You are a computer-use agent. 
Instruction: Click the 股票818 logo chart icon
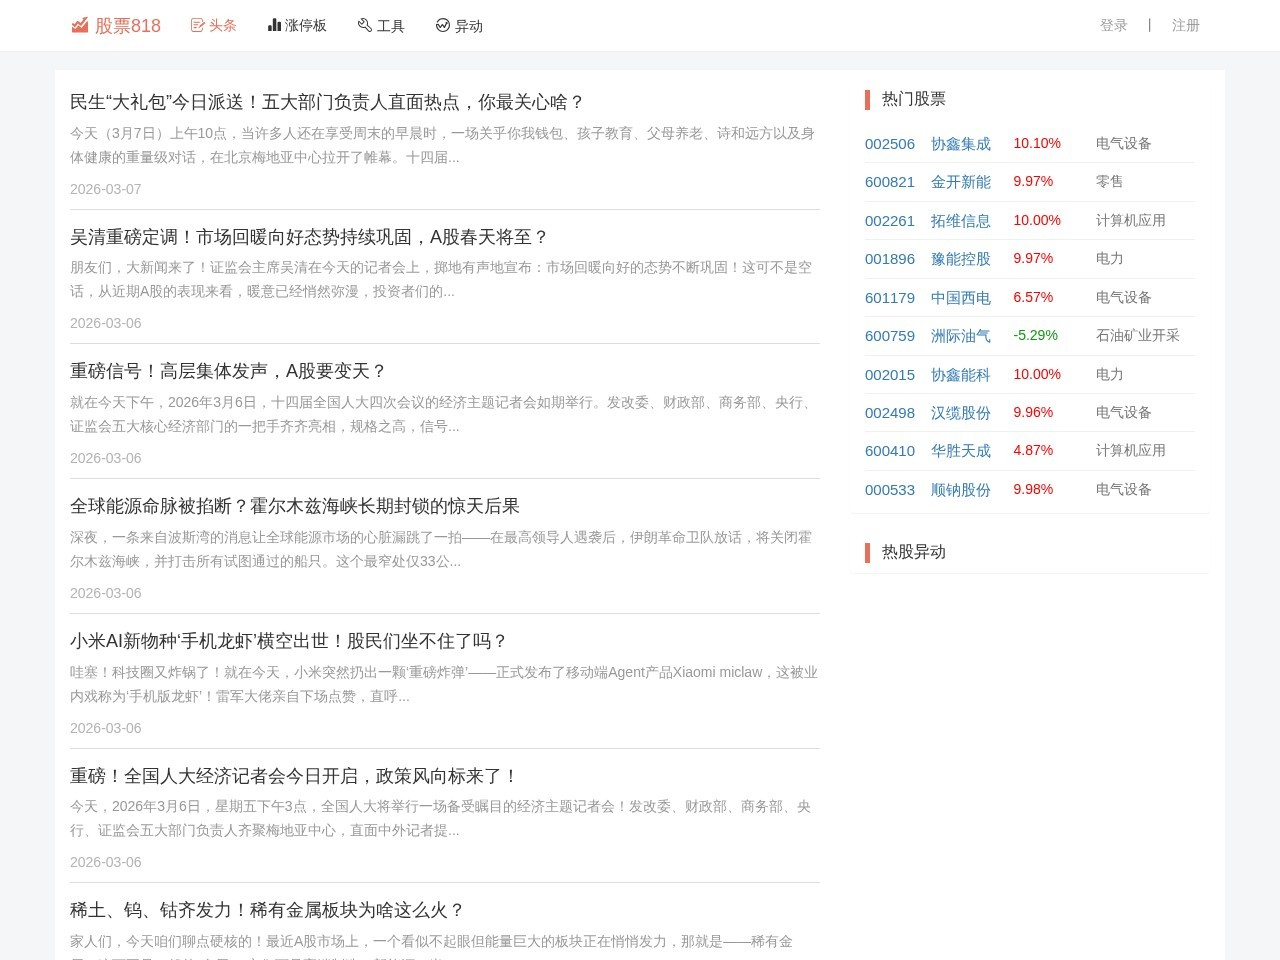click(x=80, y=25)
